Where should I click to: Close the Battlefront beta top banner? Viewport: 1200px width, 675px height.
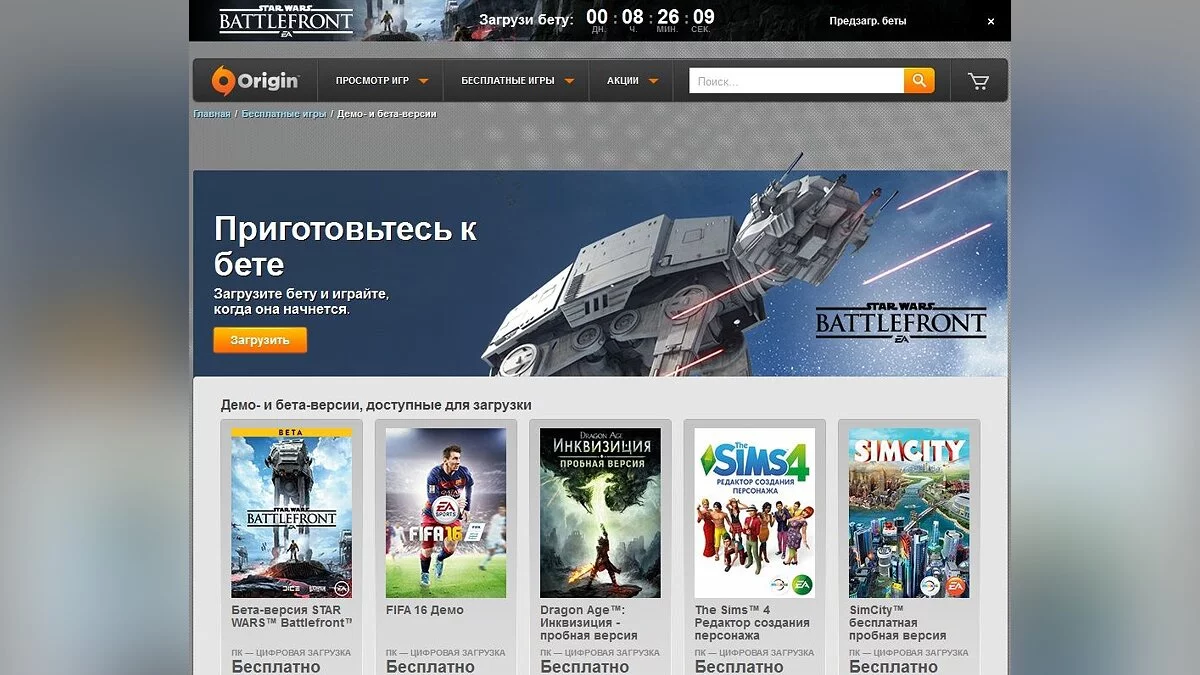[x=991, y=21]
